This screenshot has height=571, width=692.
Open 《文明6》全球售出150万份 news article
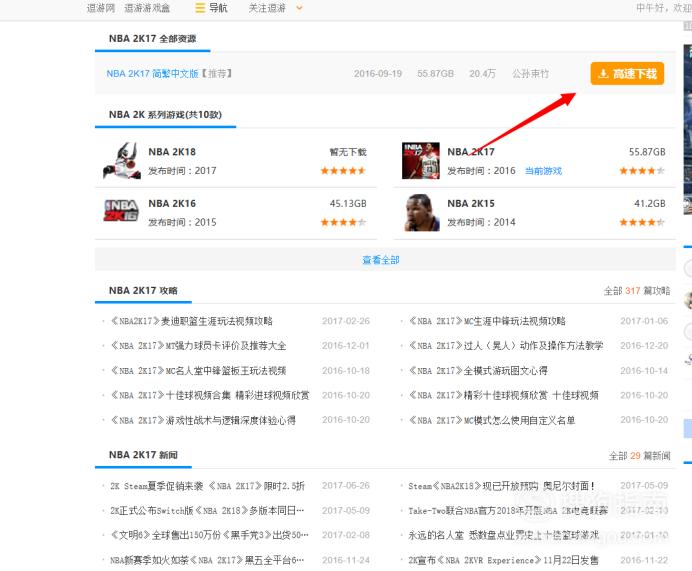[x=209, y=535]
